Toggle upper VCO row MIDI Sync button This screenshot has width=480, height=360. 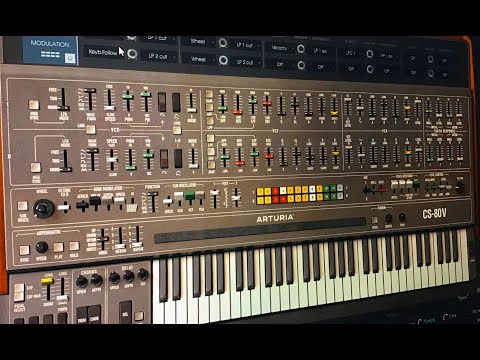(x=34, y=105)
